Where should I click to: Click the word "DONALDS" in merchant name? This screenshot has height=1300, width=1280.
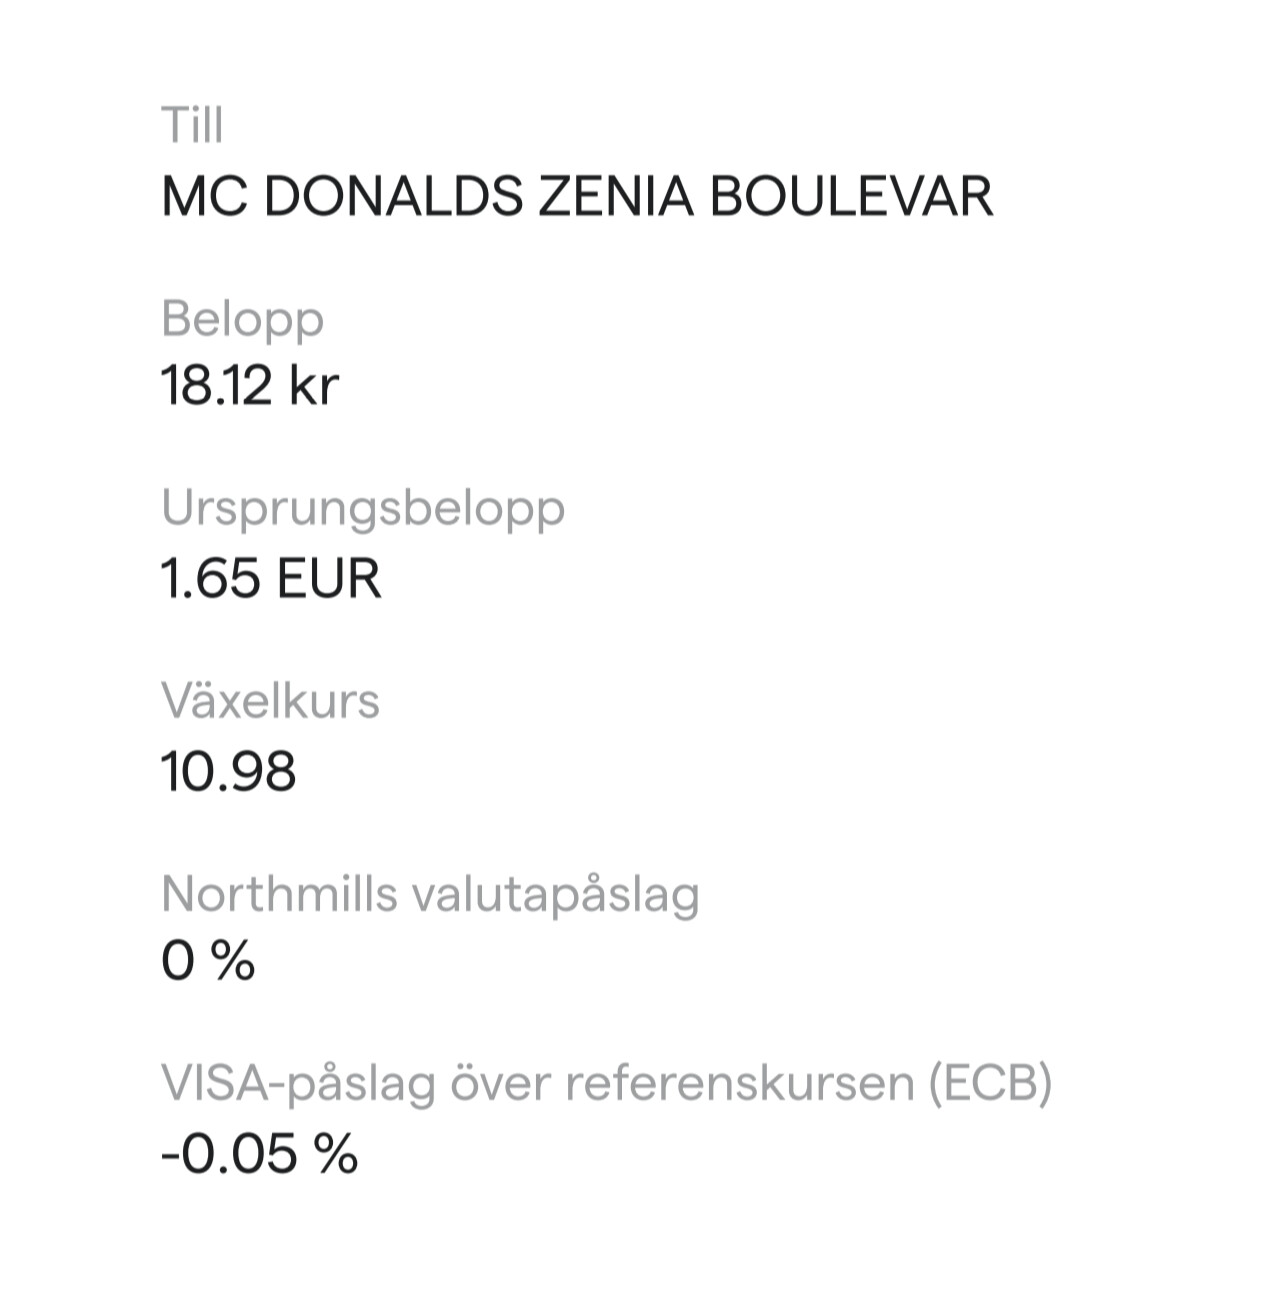click(393, 196)
